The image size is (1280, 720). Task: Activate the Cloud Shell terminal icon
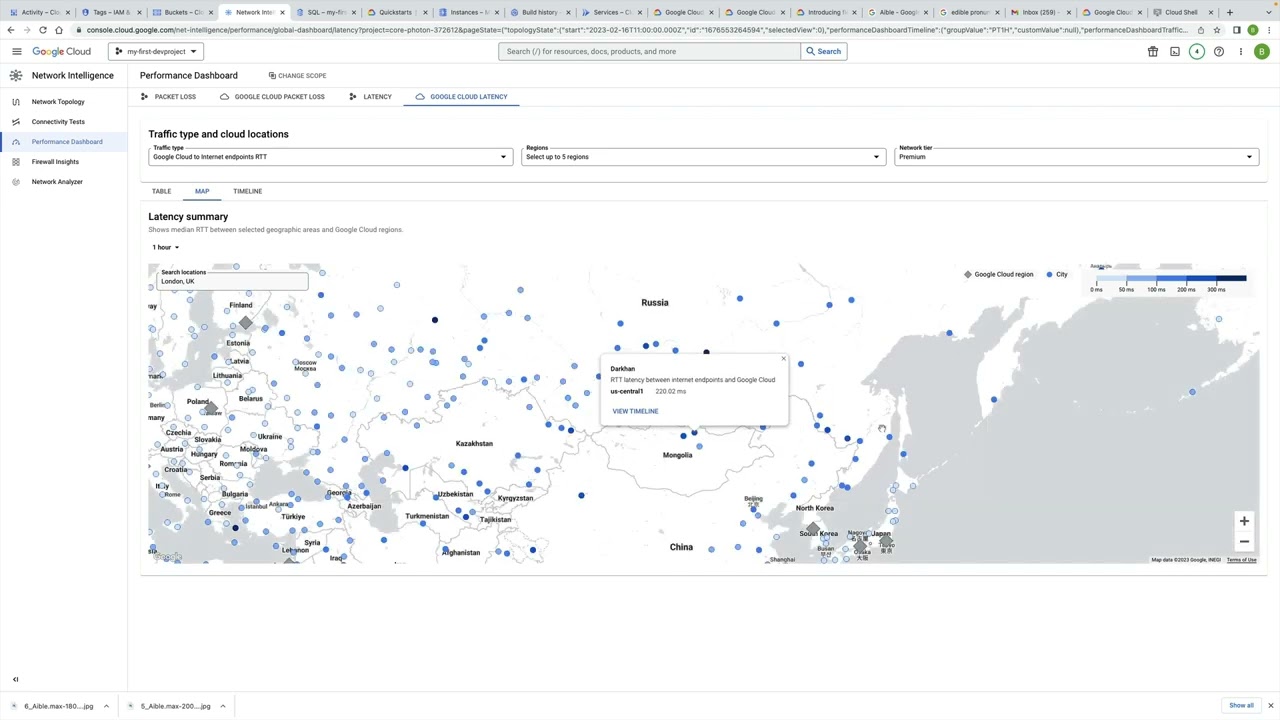tap(1175, 51)
